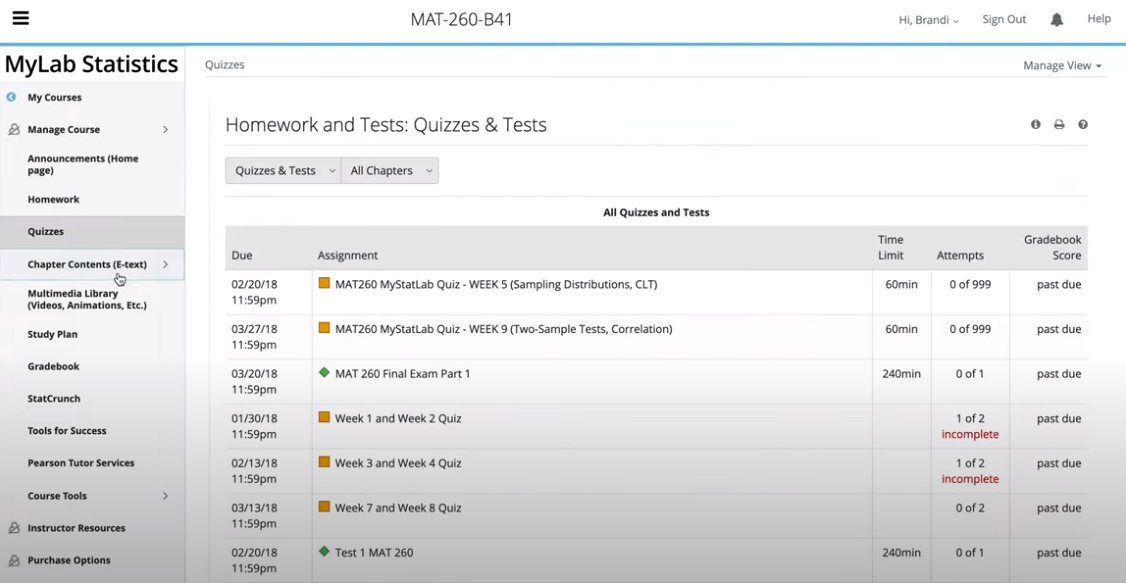This screenshot has width=1126, height=583.
Task: Click the green diamond icon for Final Exam Part 1
Action: tap(324, 373)
